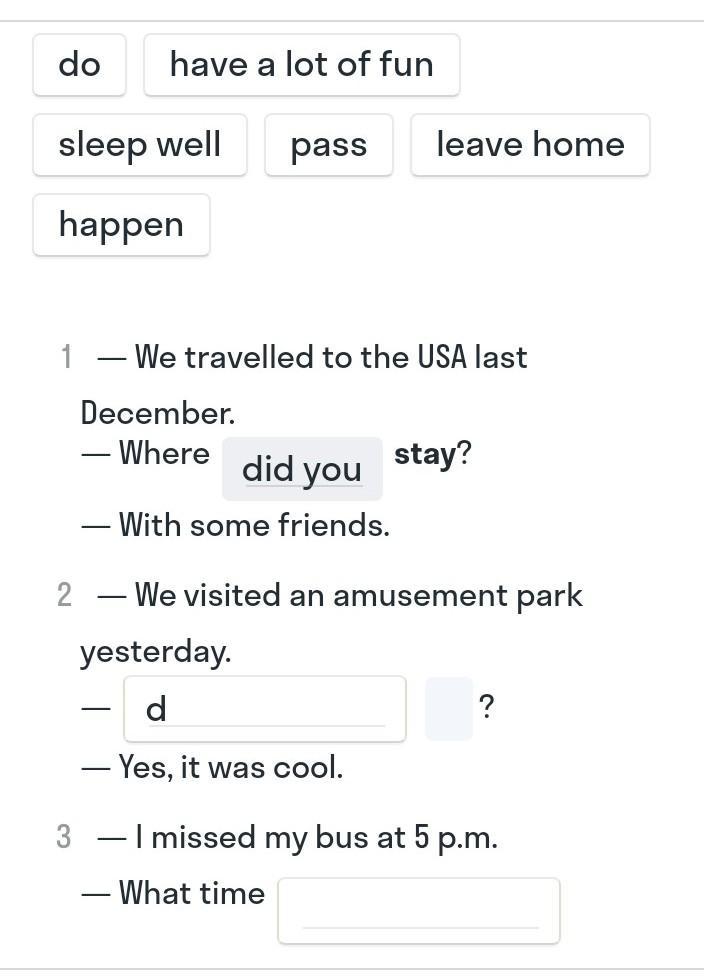Screen dimensions: 704x980
Task: Click question number 2
Action: click(x=65, y=596)
